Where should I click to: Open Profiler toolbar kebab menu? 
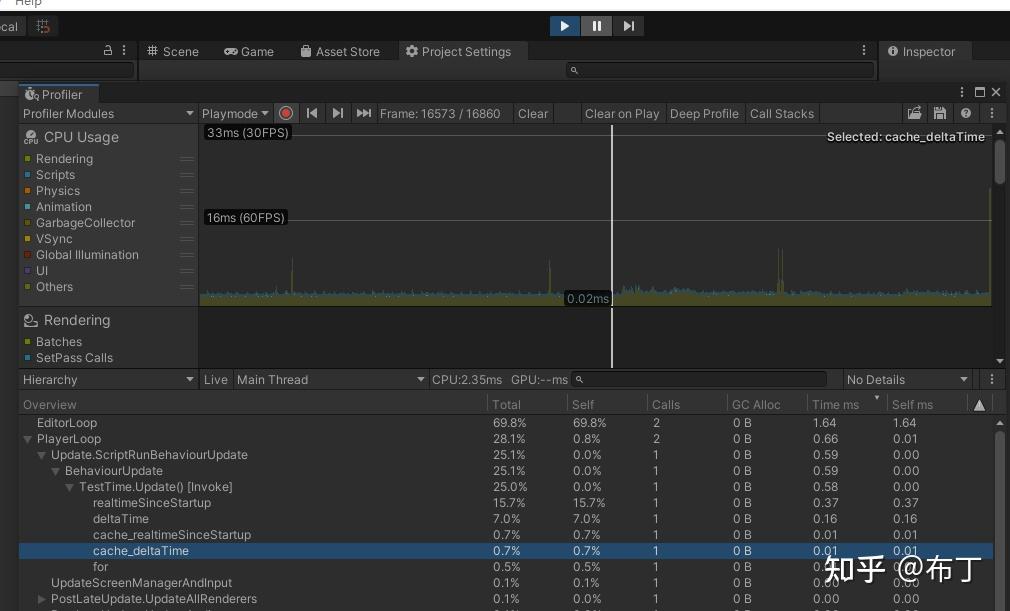pyautogui.click(x=992, y=113)
